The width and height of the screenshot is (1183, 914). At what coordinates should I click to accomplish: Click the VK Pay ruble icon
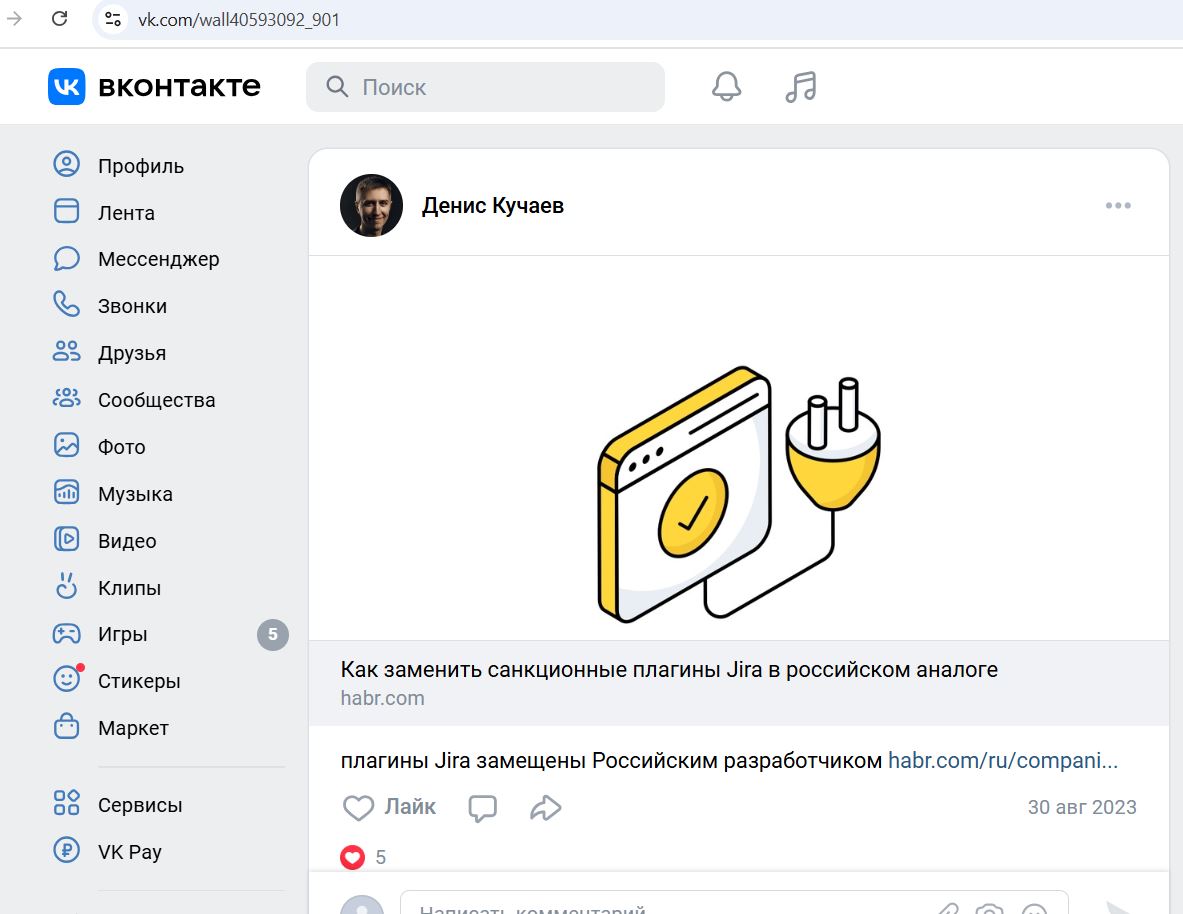point(66,851)
